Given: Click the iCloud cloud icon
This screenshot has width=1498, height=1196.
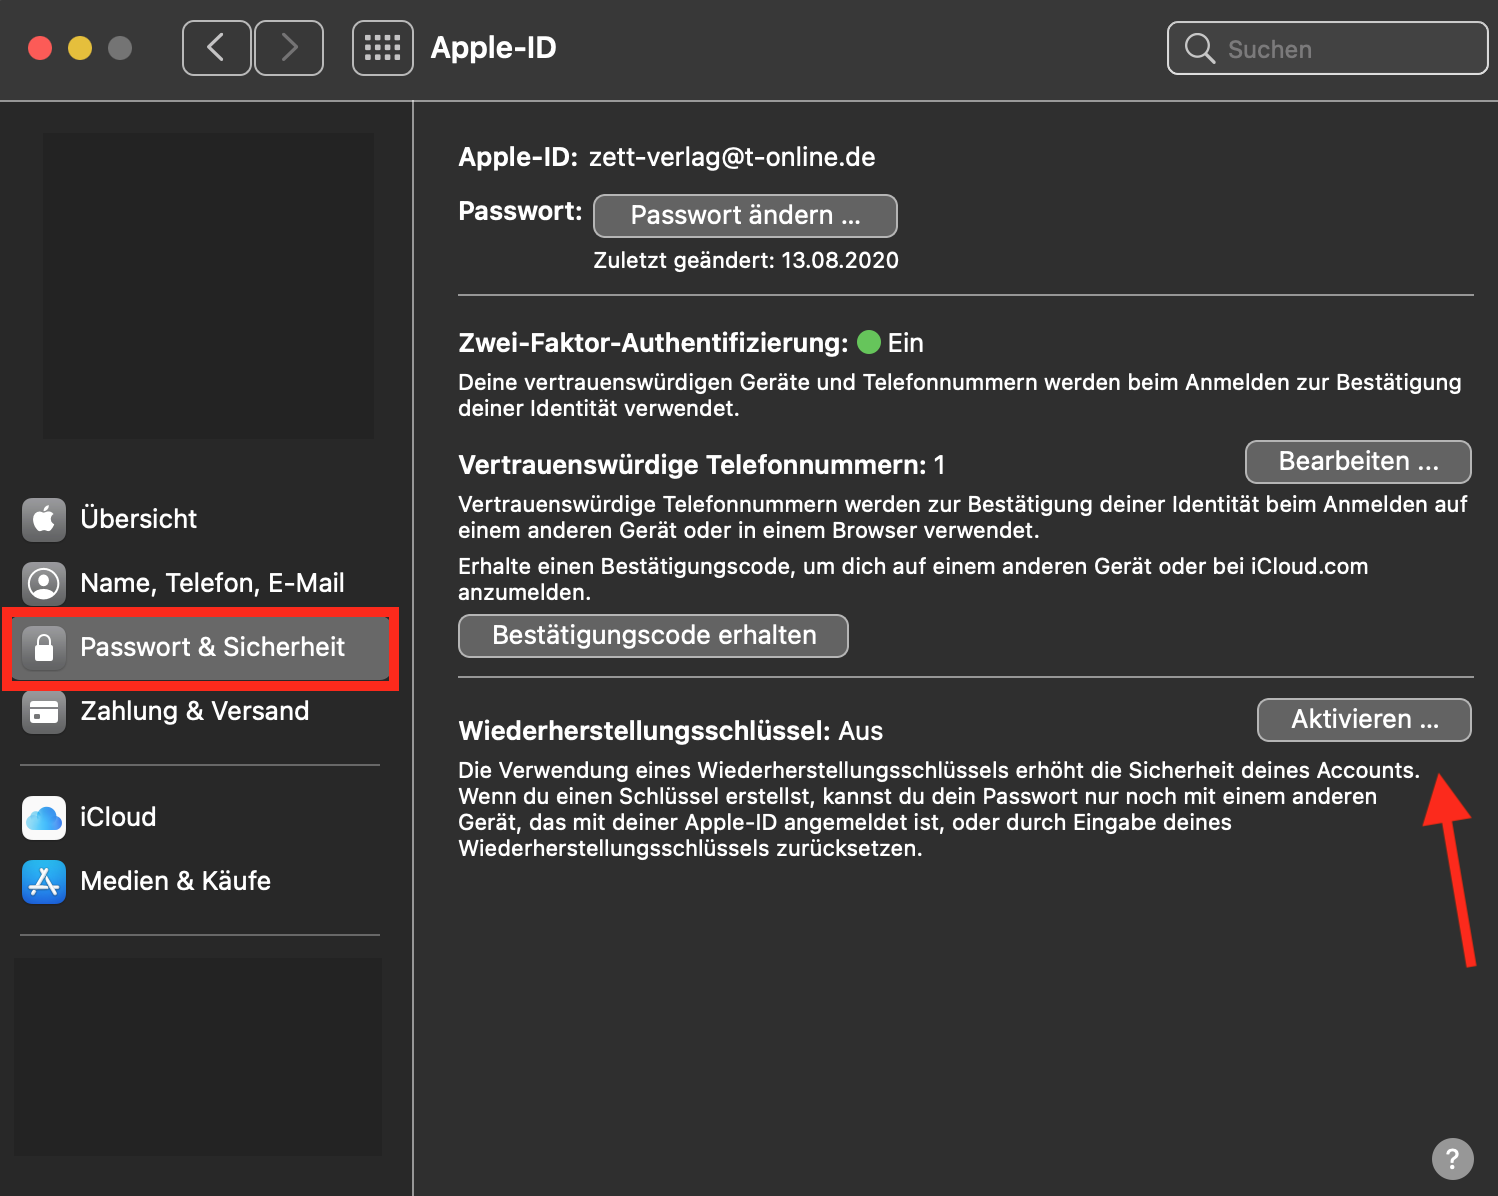Looking at the screenshot, I should [44, 817].
